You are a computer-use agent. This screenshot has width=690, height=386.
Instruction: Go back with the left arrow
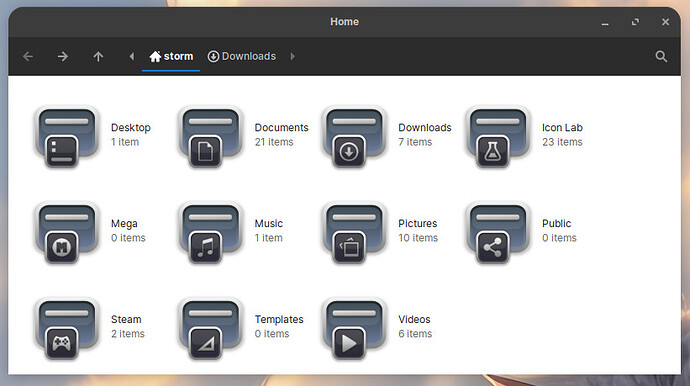(x=28, y=56)
